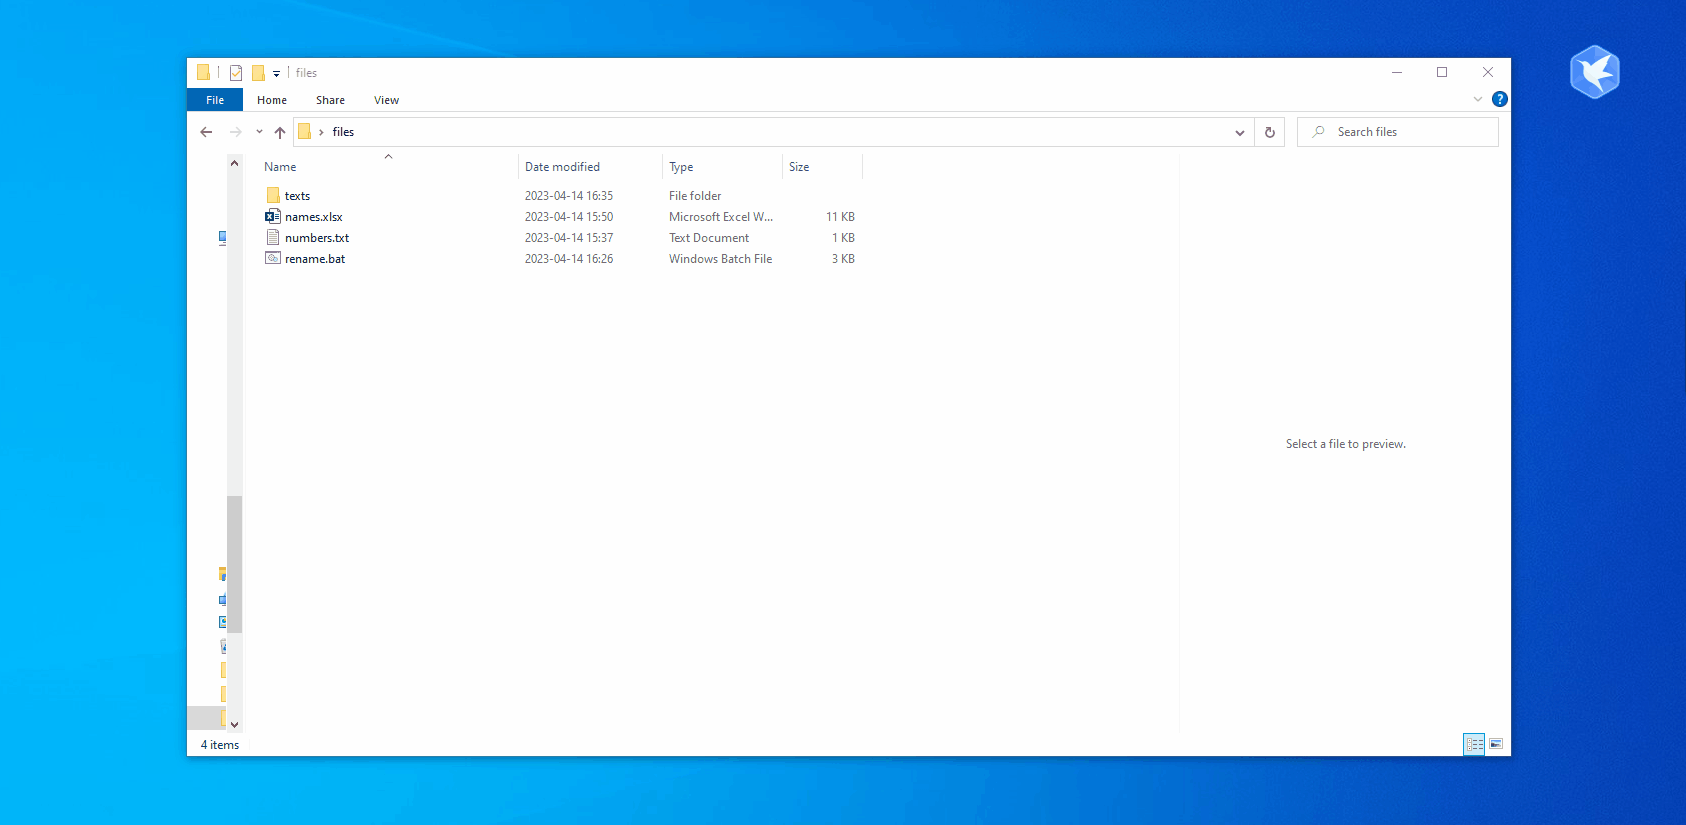This screenshot has height=825, width=1686.
Task: Select the rename.bat batch file
Action: coord(314,259)
